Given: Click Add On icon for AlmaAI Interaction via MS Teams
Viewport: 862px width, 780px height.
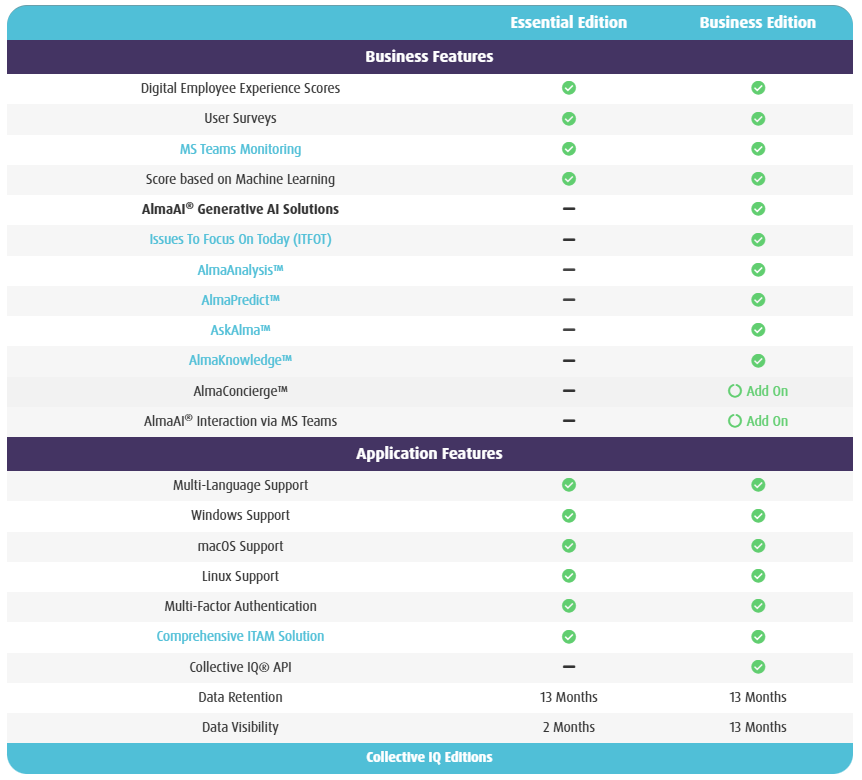Looking at the screenshot, I should [735, 421].
